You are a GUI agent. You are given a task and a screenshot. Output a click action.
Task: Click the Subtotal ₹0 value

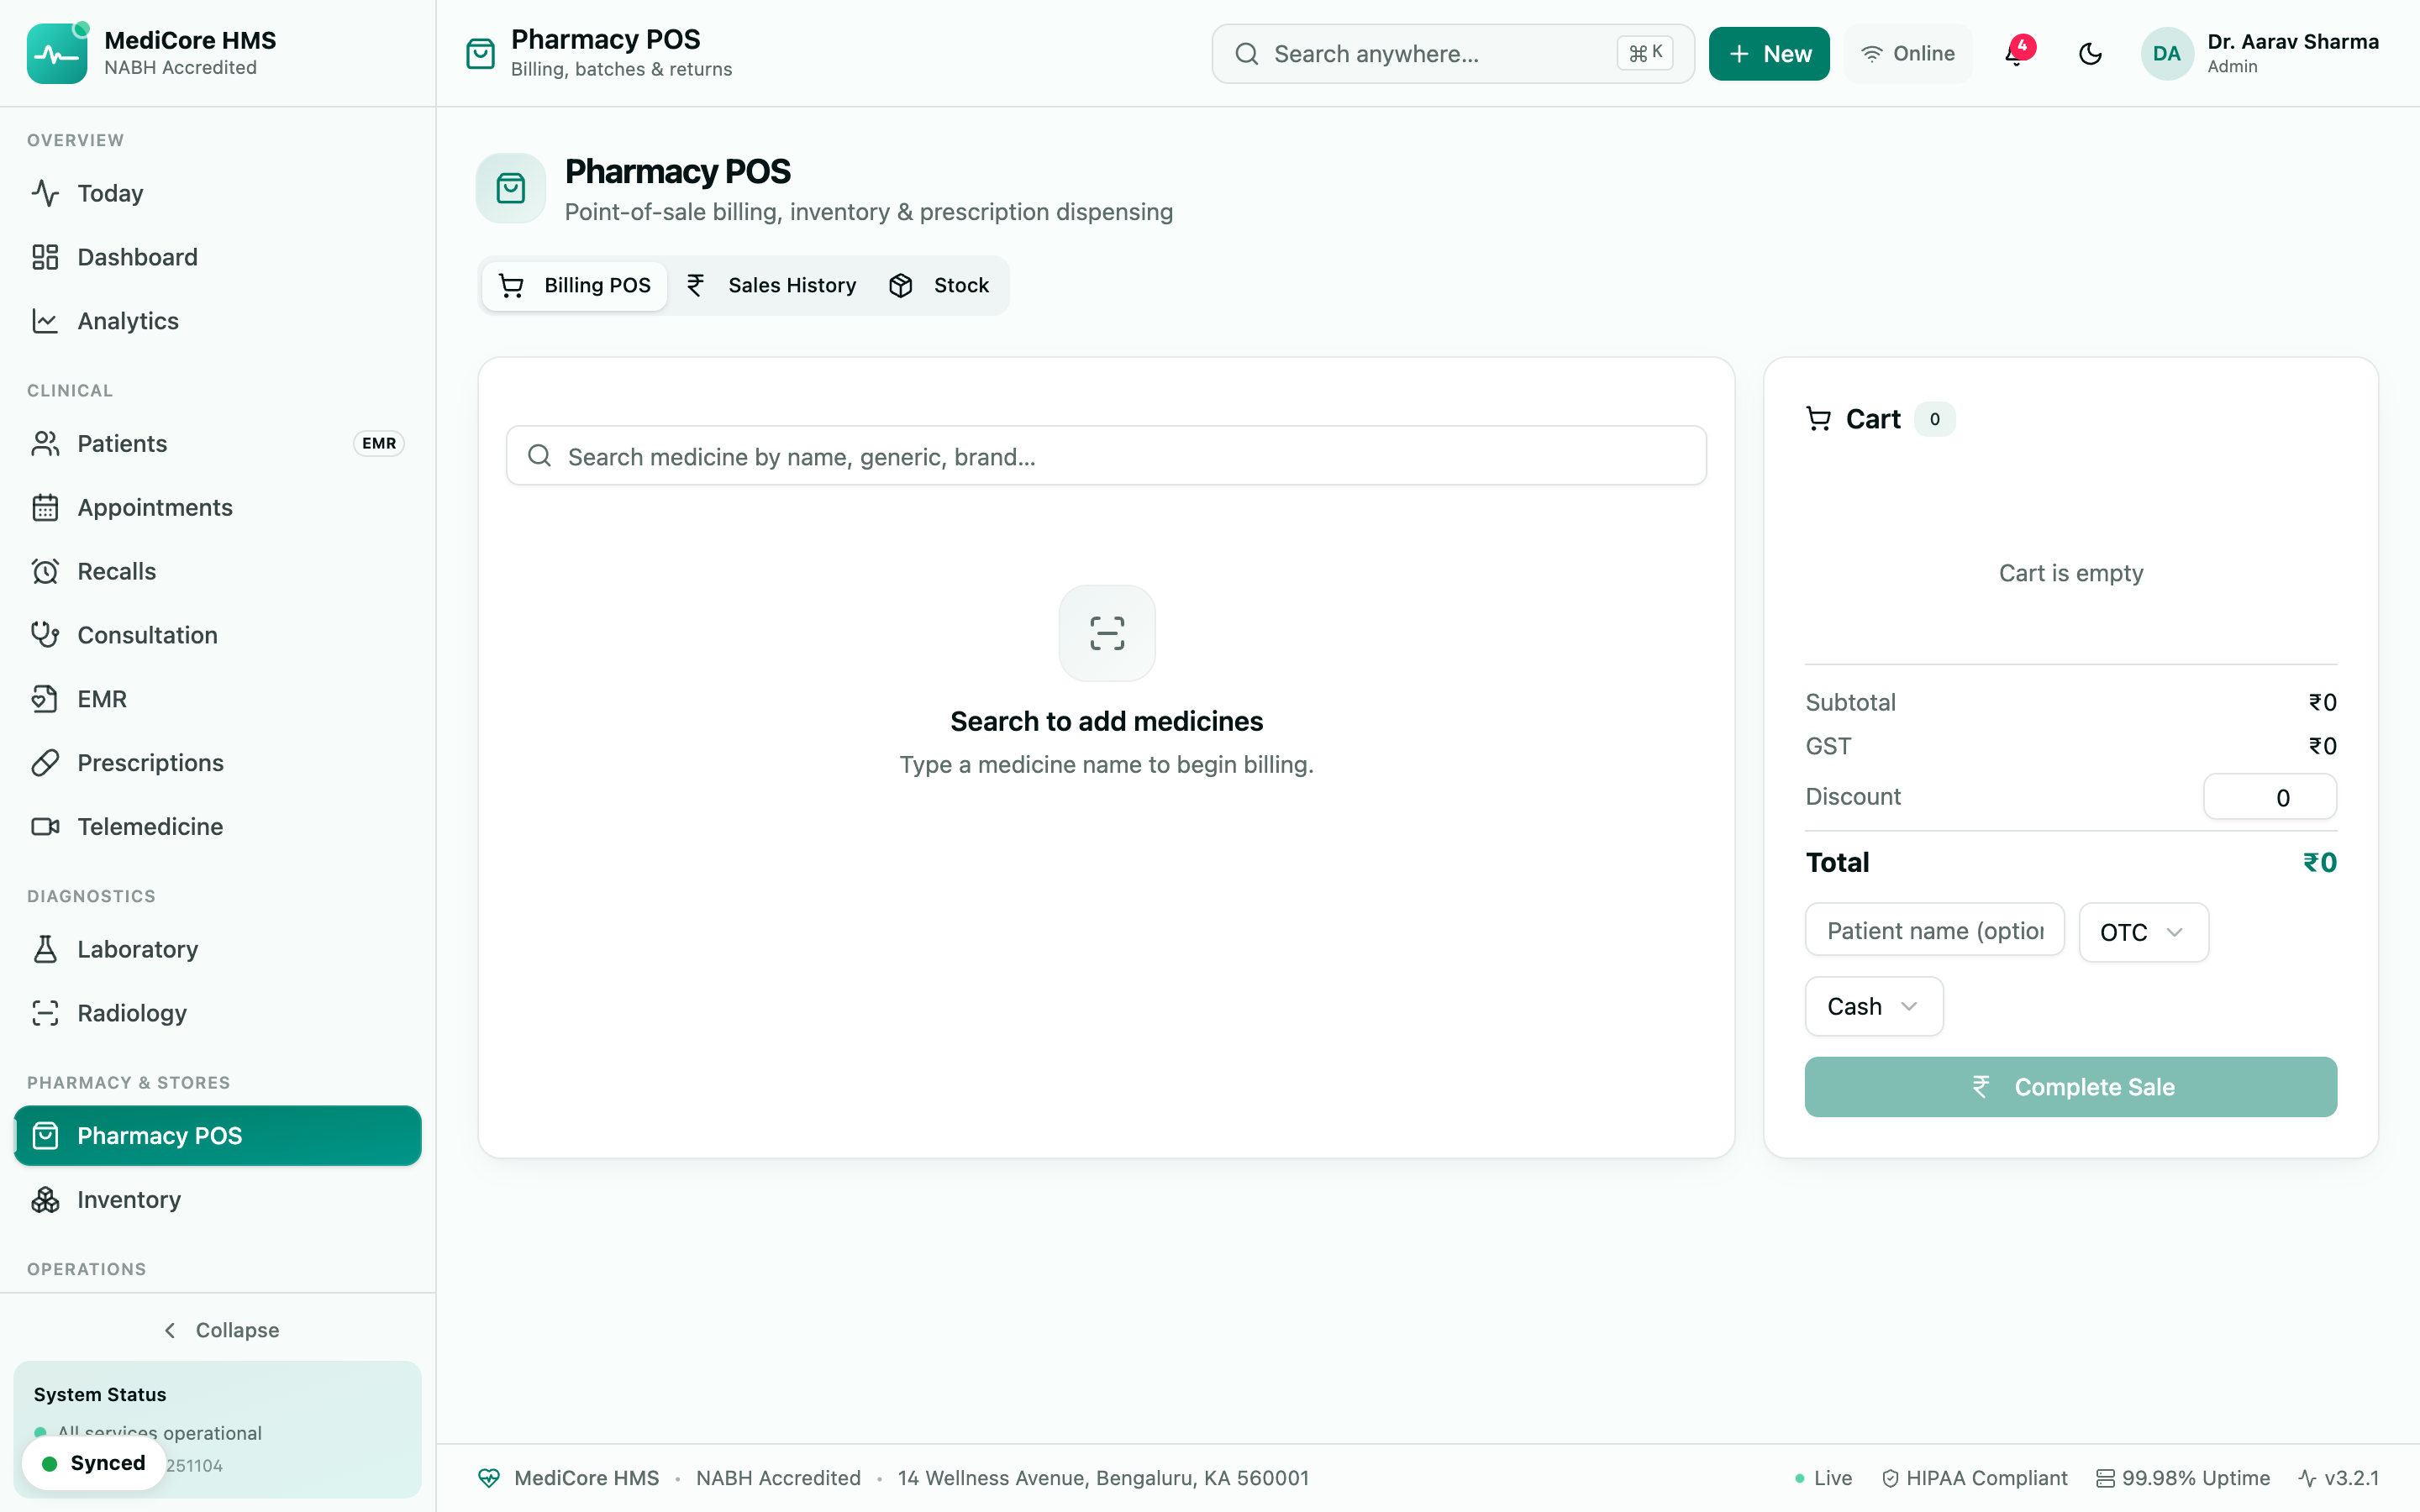2322,702
